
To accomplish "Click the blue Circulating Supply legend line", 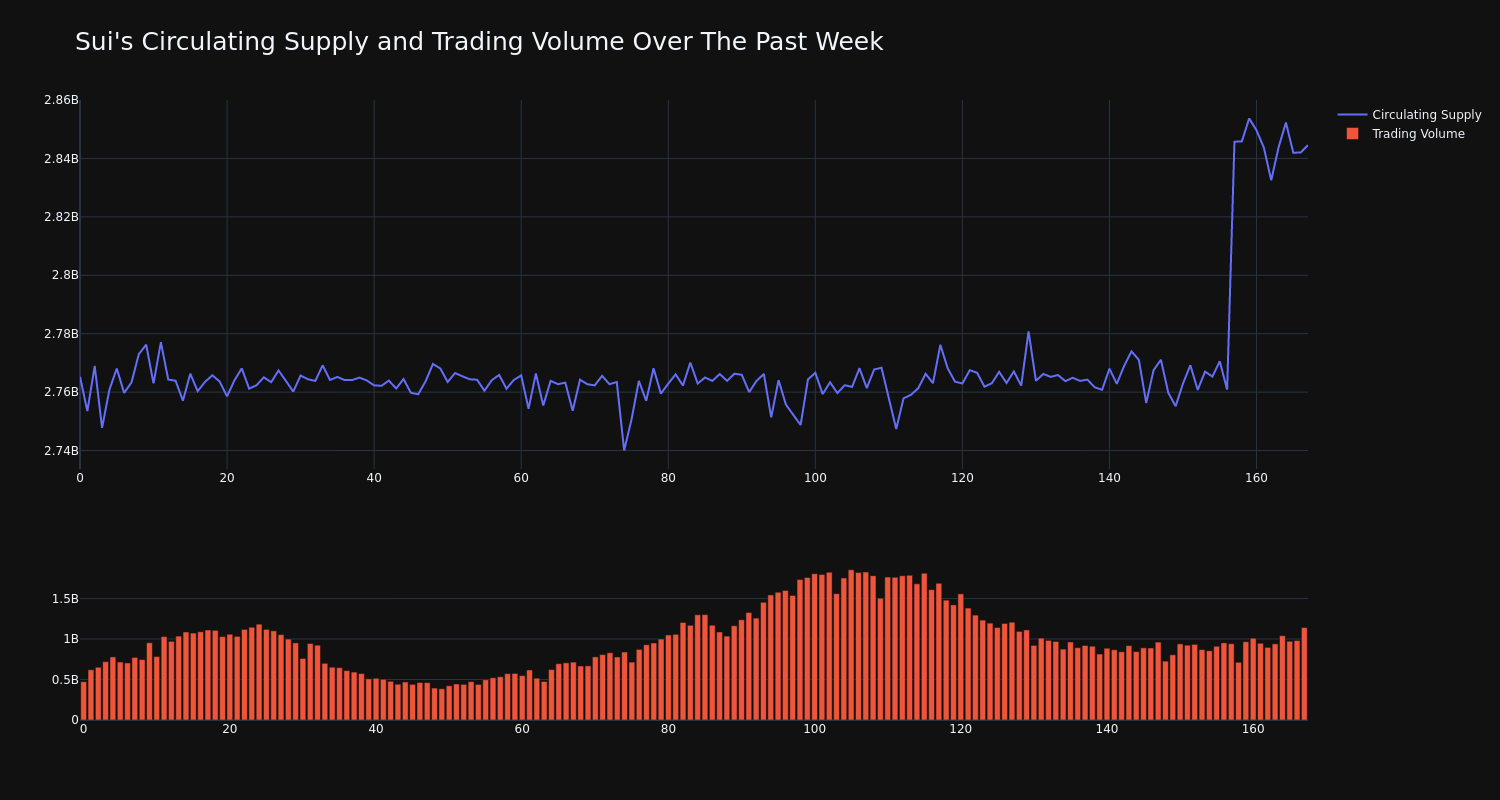I will click(1352, 115).
